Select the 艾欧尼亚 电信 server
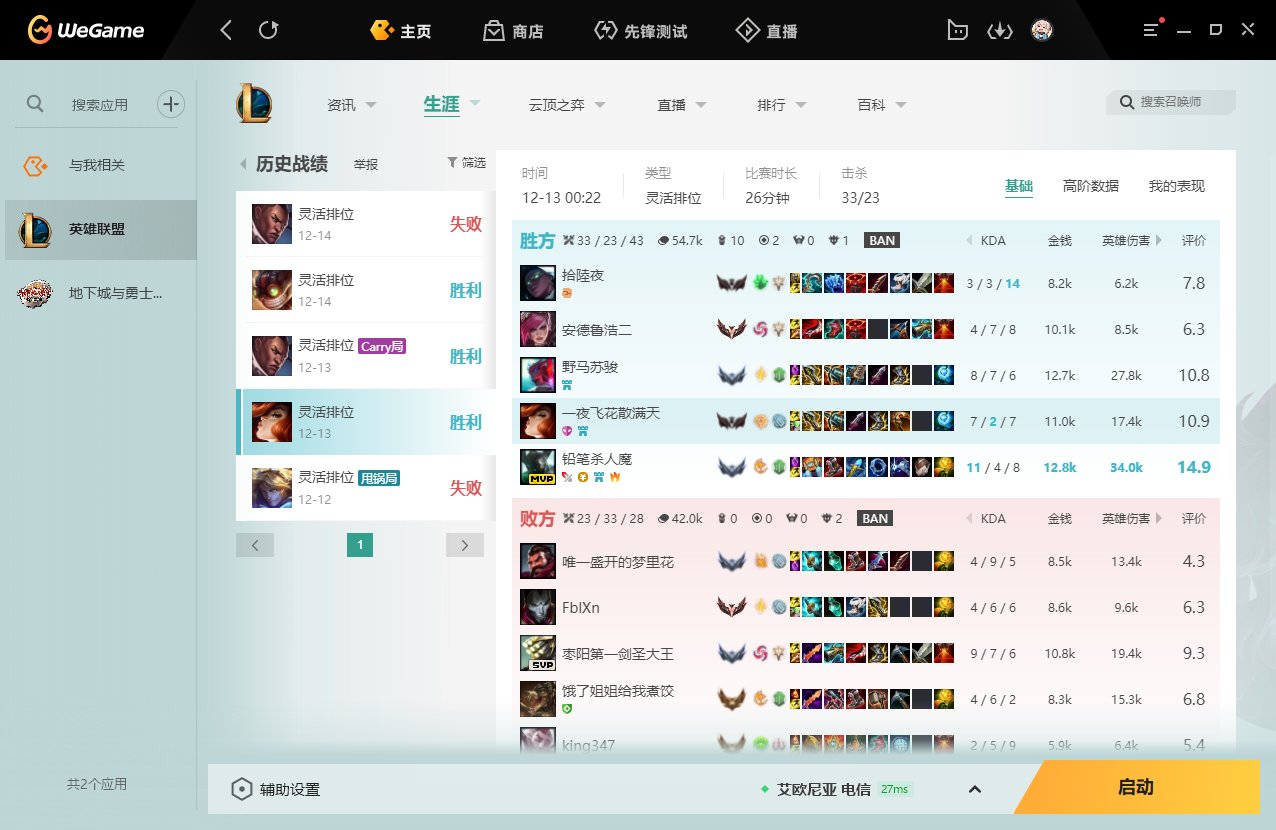This screenshot has height=830, width=1276. pos(824,789)
